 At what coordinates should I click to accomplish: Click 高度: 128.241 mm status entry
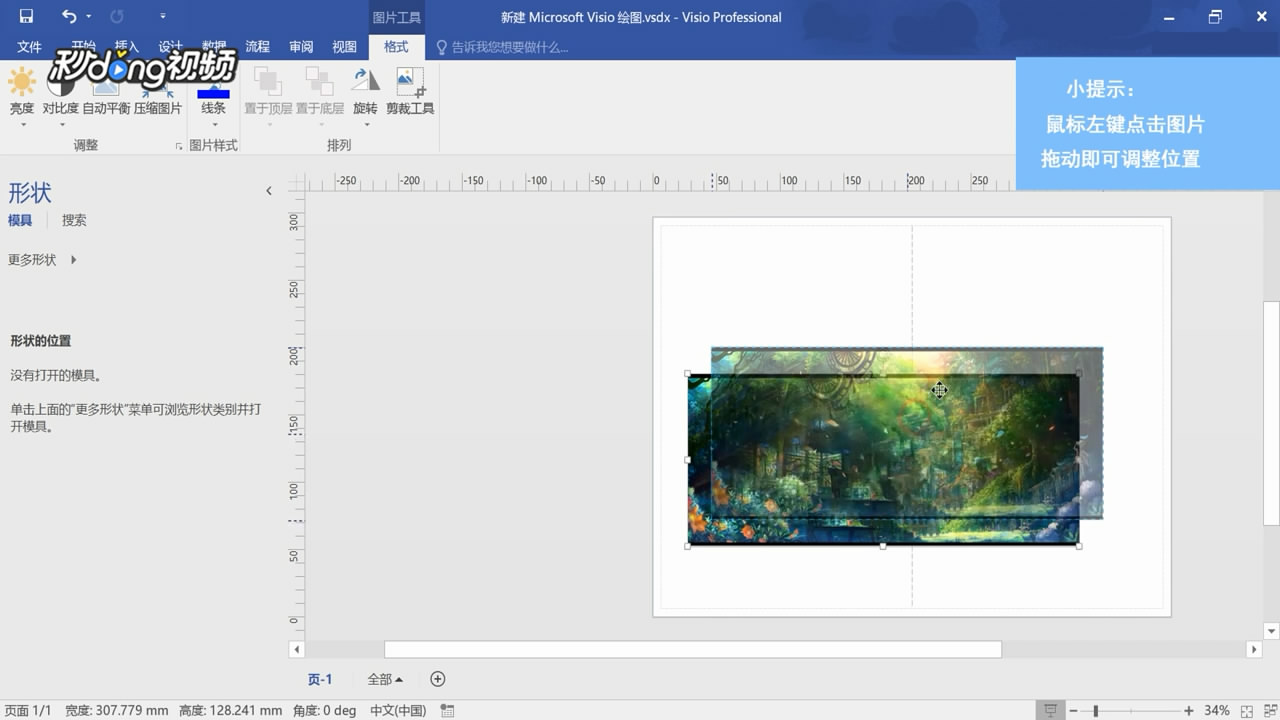[230, 711]
